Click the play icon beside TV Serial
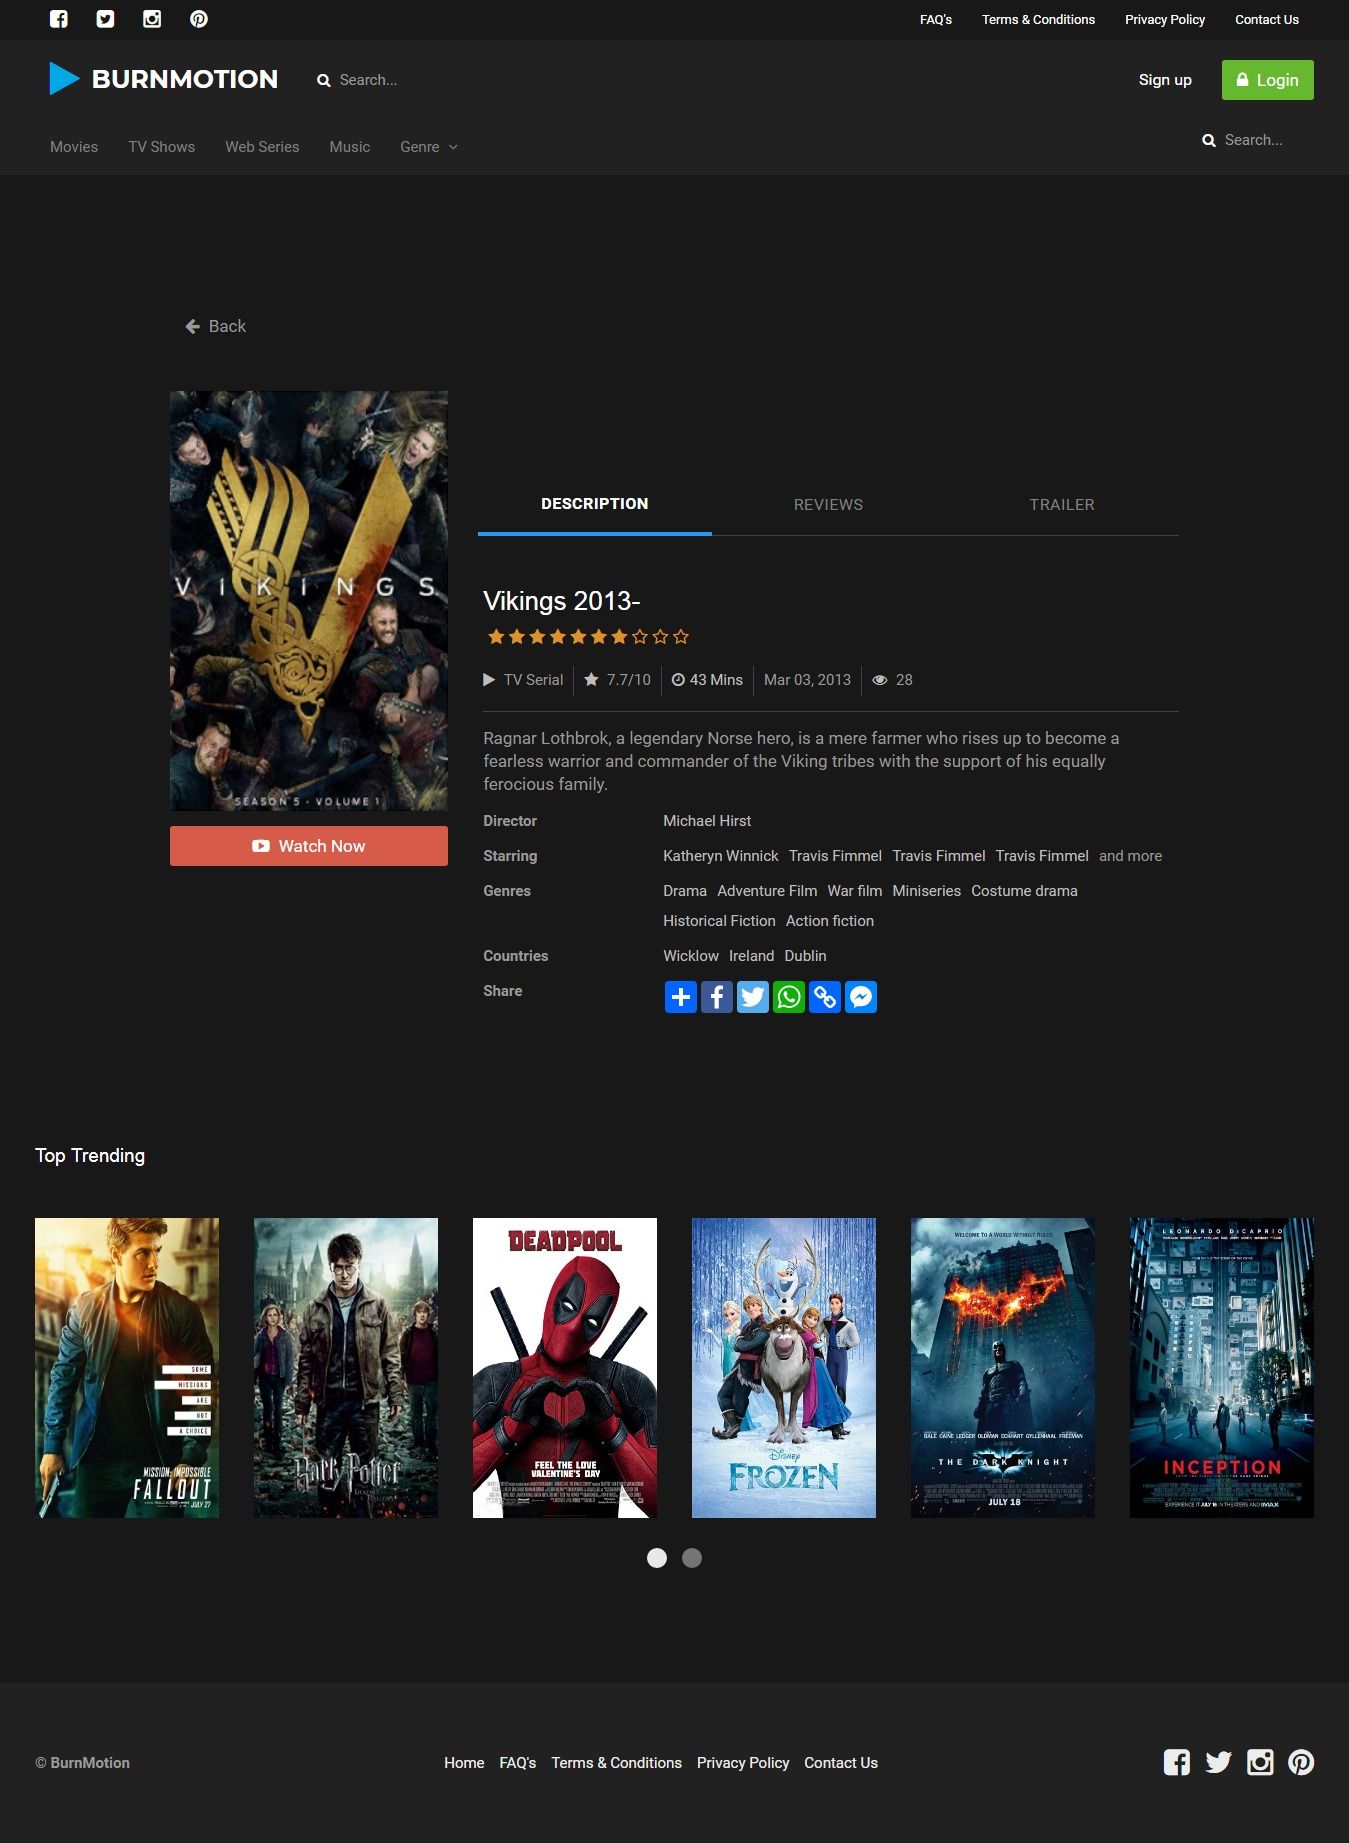 click(489, 680)
